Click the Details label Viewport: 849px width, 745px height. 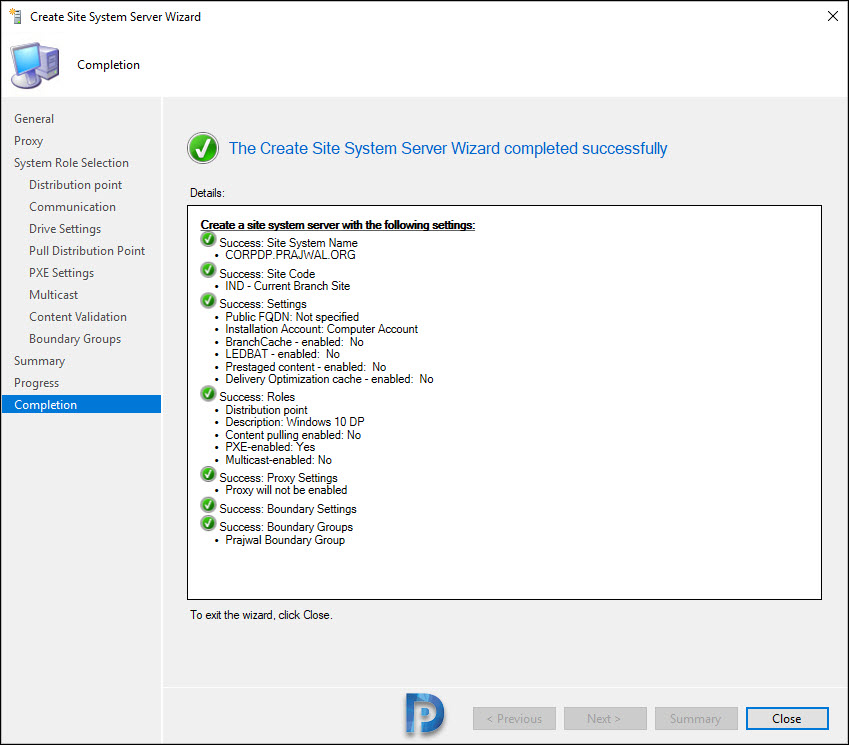tap(207, 193)
